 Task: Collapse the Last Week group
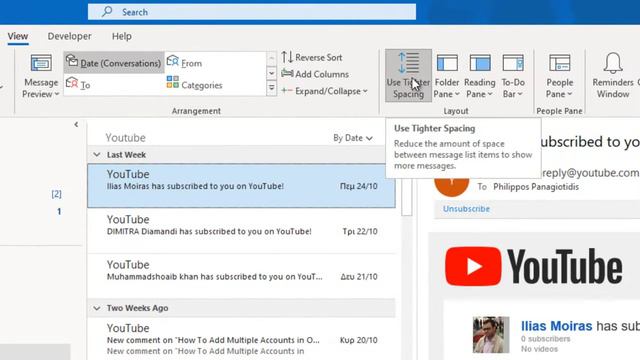pos(97,155)
